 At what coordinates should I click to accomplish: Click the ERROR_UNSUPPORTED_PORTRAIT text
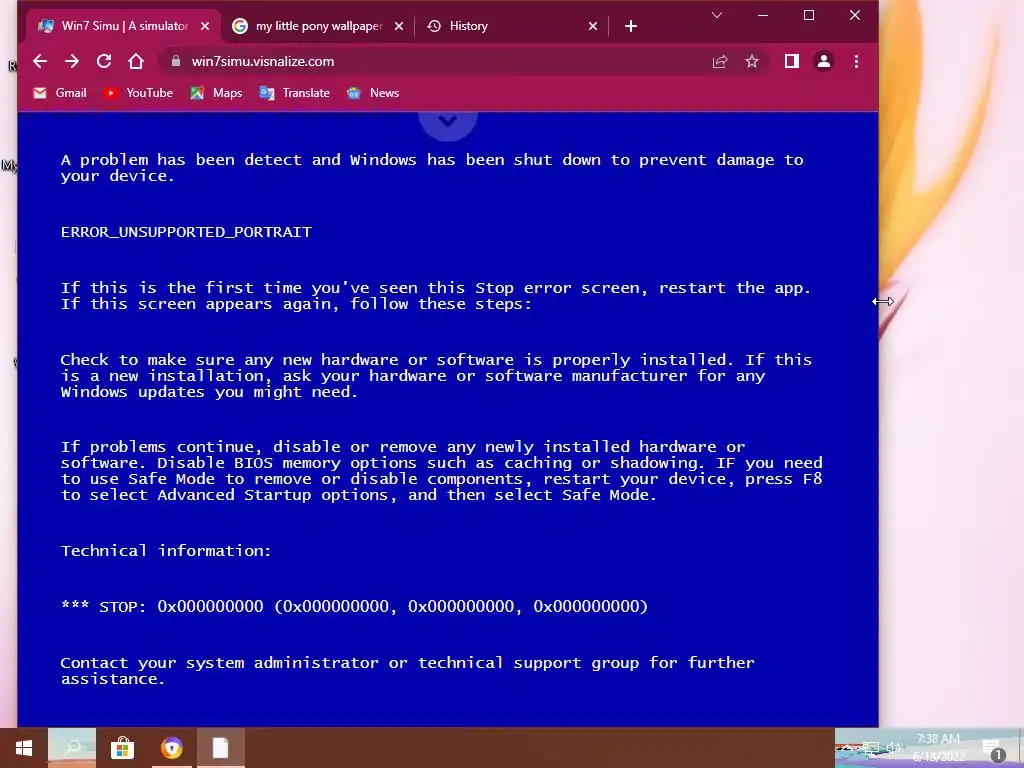186,232
